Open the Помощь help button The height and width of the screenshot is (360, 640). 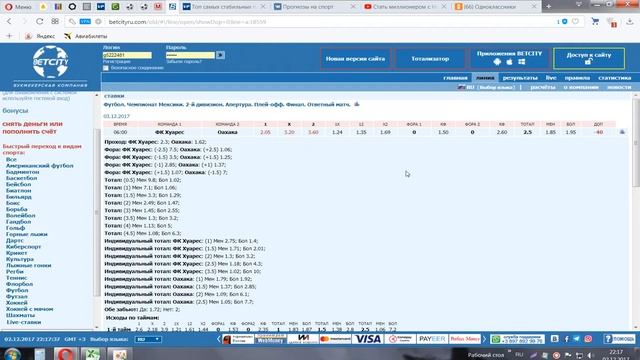click(x=619, y=339)
